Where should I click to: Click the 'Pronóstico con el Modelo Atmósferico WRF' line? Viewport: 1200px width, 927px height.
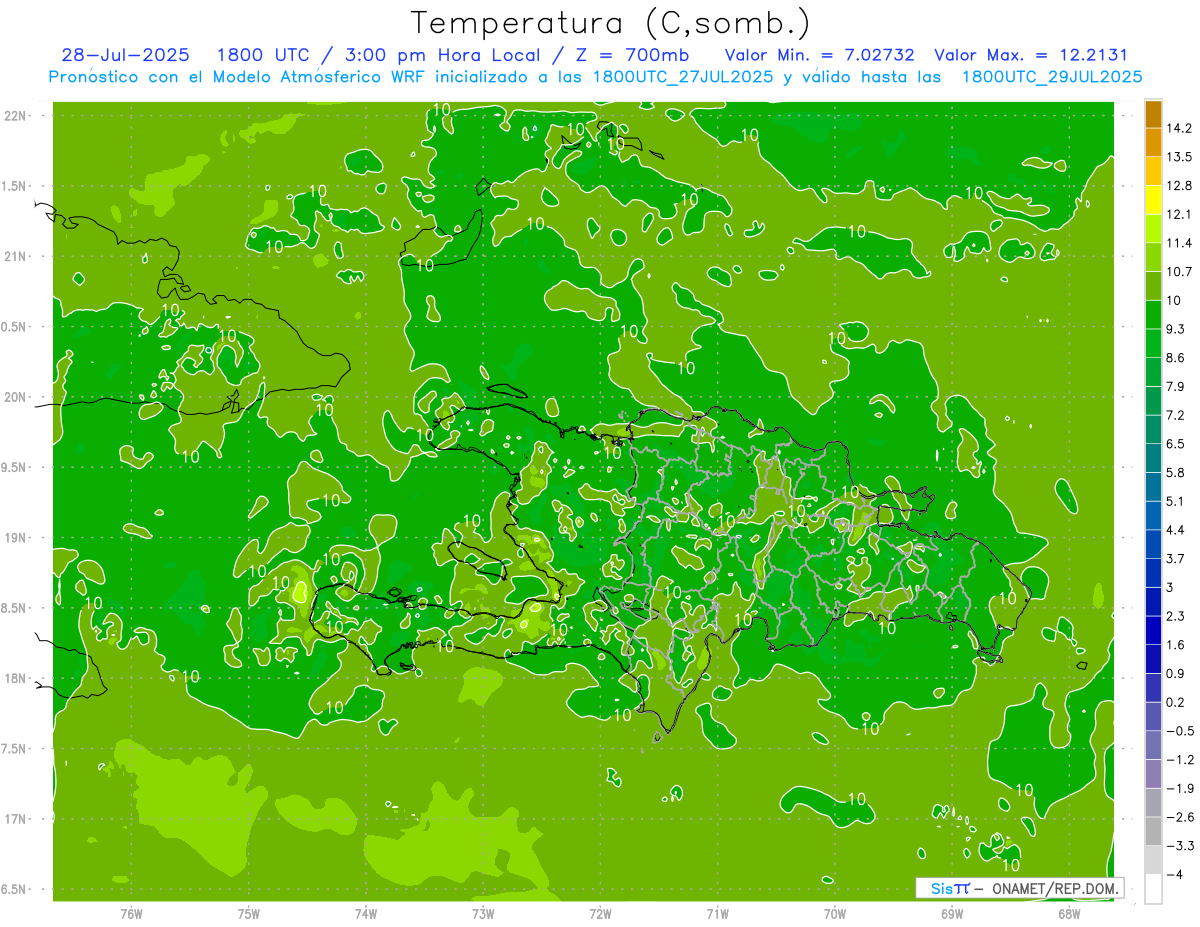[238, 77]
